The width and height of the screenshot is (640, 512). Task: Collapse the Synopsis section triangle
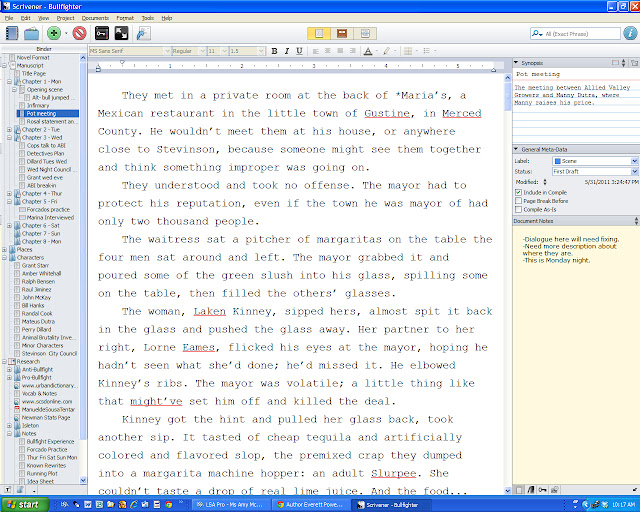click(x=516, y=63)
